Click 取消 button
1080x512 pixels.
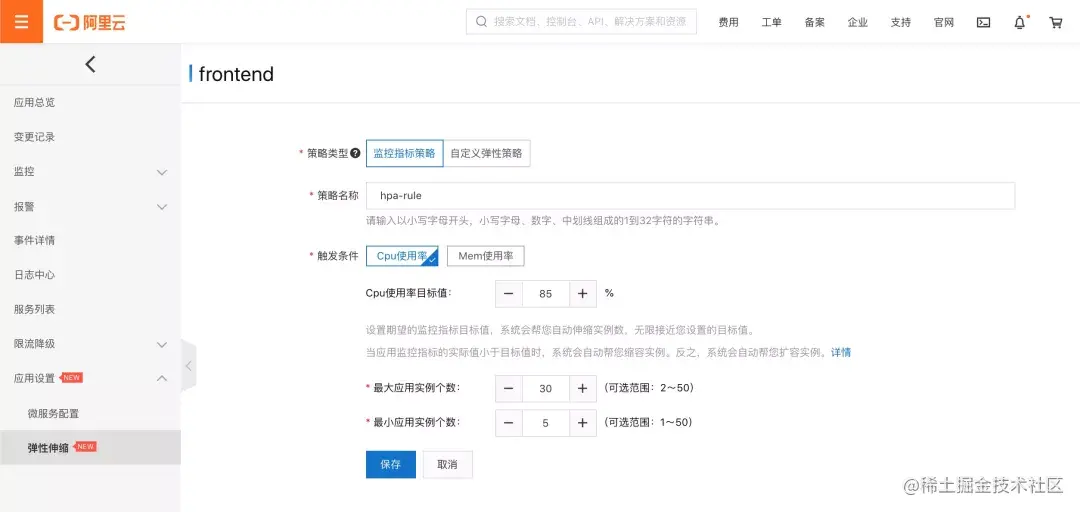448,464
